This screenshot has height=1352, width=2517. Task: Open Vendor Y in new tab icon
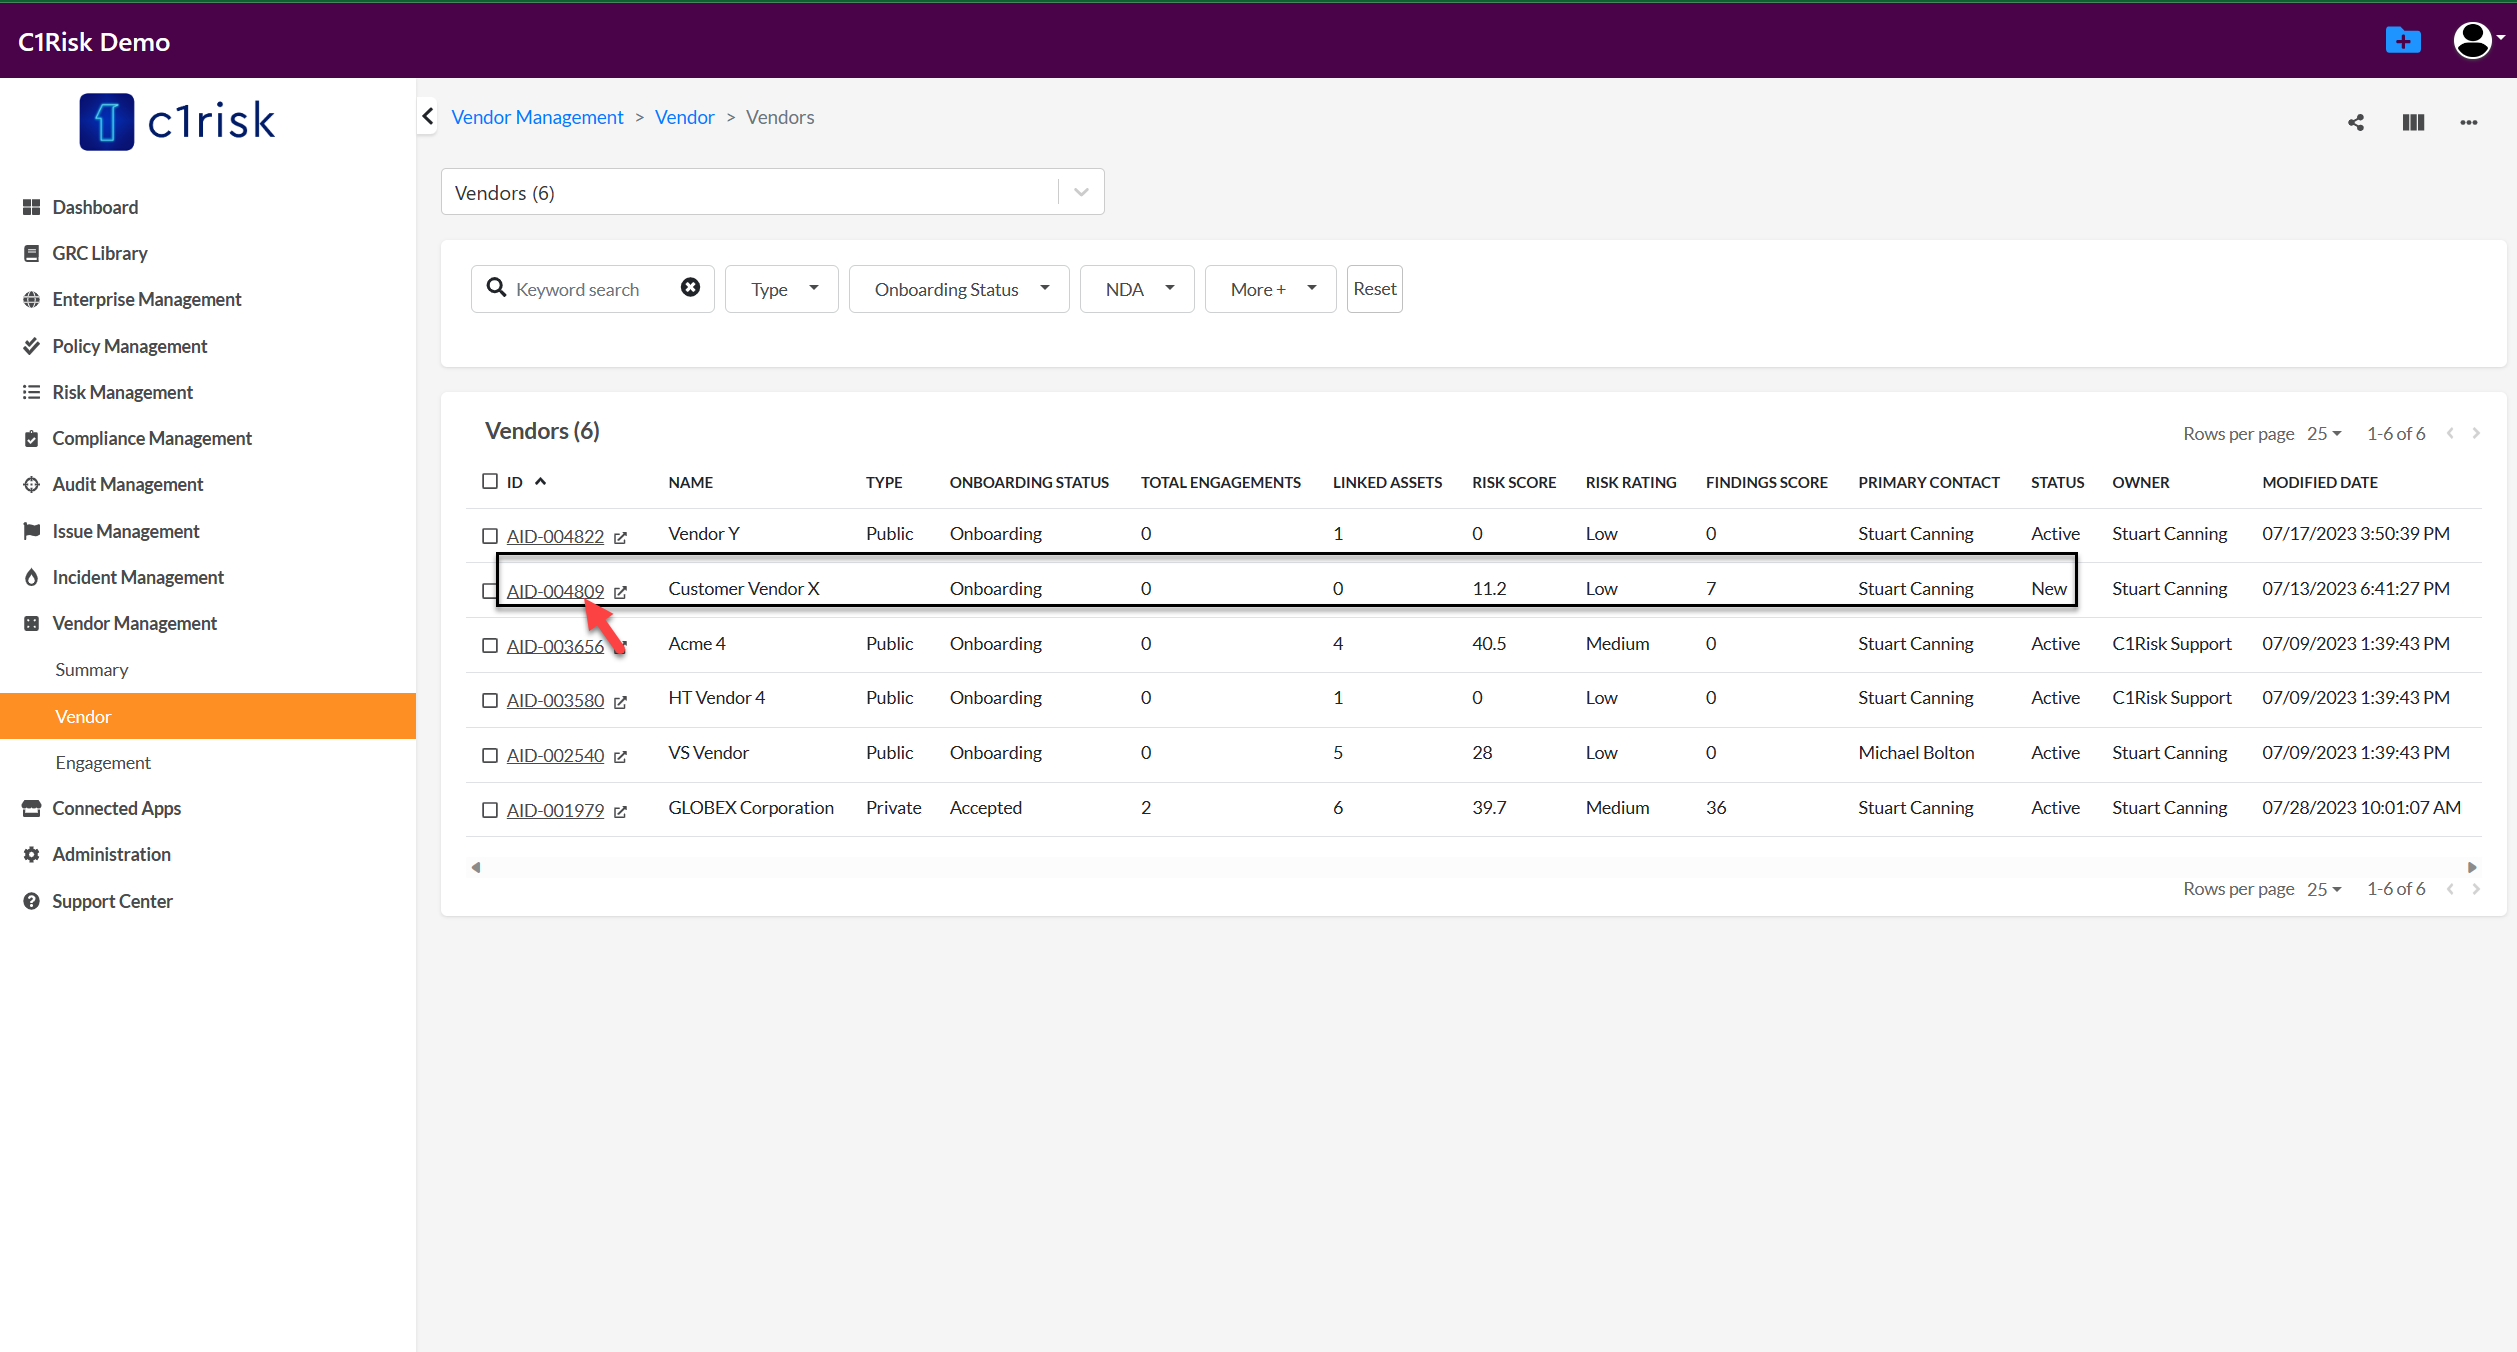coord(620,537)
